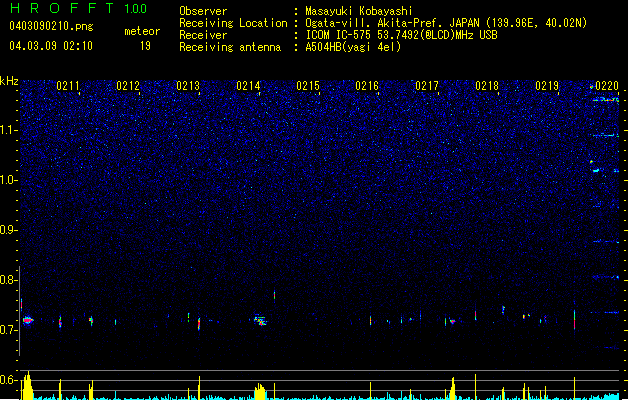Click the 0220 time marker label
629x400 pixels.
pos(607,86)
